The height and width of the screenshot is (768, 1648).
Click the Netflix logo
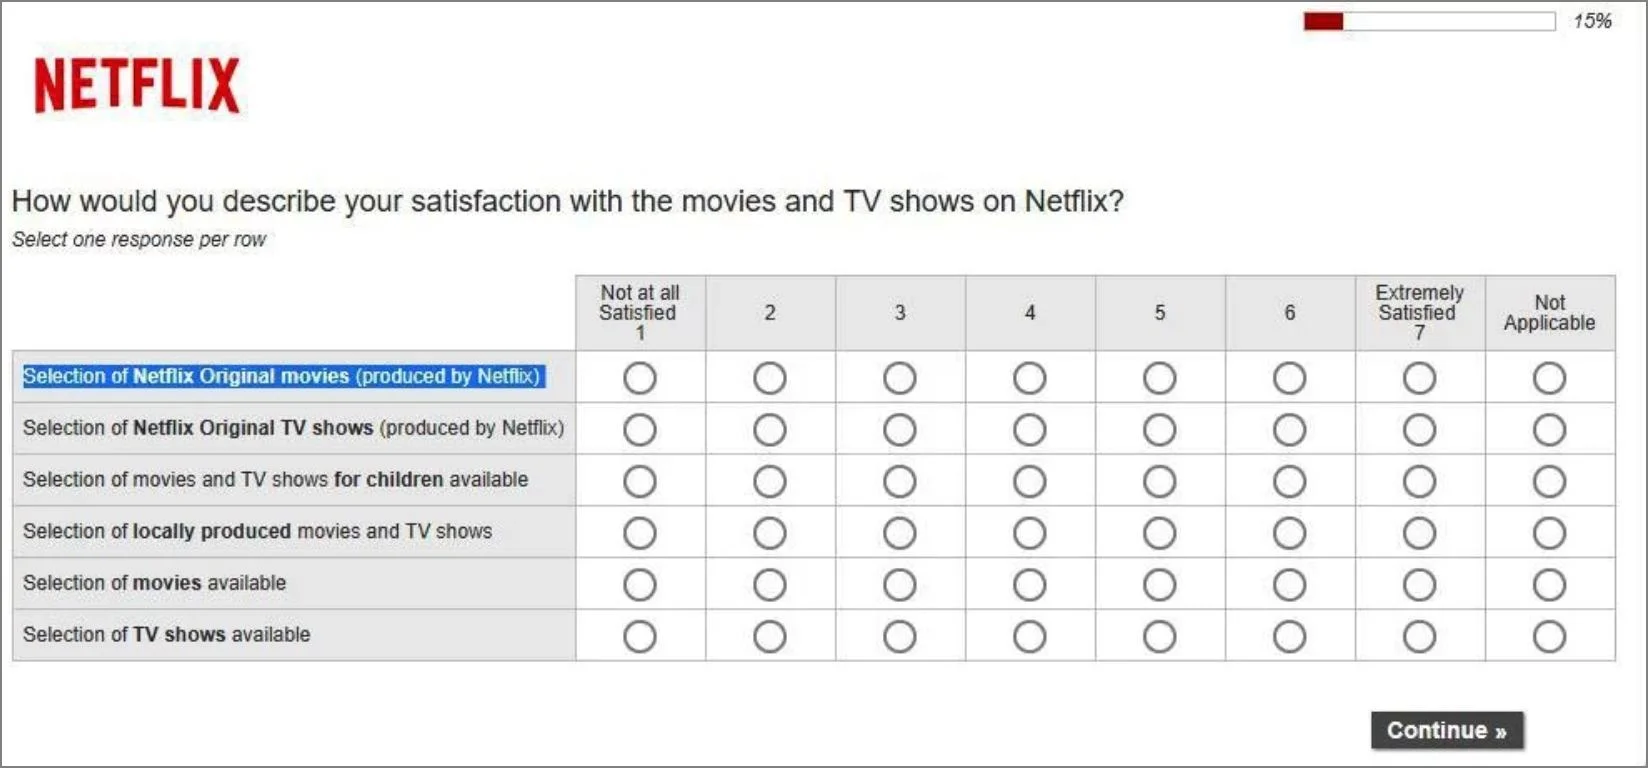click(137, 85)
